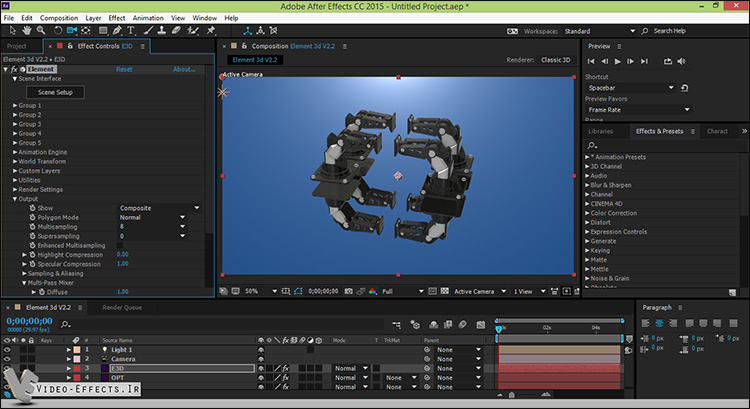Toggle Supersampling stopwatch
This screenshot has width=750, height=409.
[x=33, y=236]
